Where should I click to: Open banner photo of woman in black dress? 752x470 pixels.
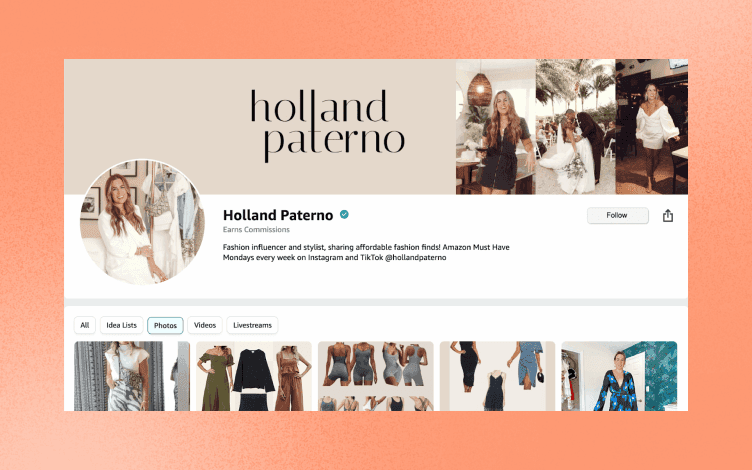(x=495, y=127)
